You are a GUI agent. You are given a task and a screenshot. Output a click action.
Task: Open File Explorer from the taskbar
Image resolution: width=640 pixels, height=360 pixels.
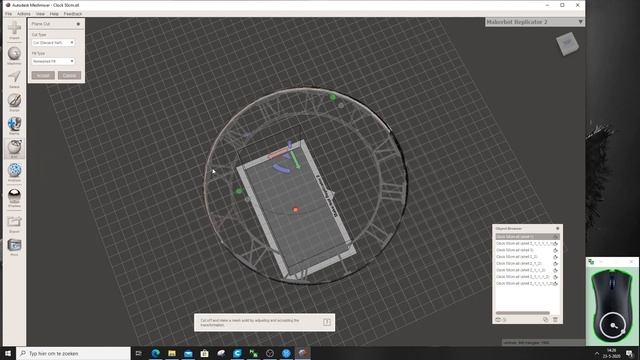[x=172, y=353]
